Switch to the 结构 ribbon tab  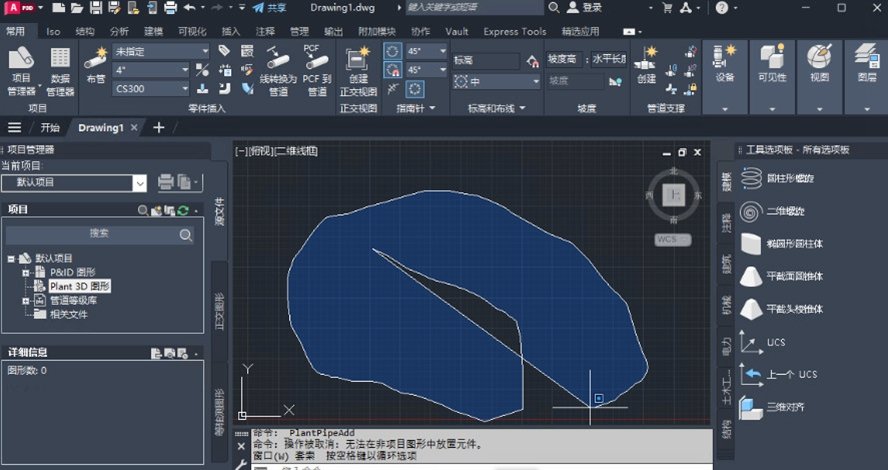tap(85, 31)
